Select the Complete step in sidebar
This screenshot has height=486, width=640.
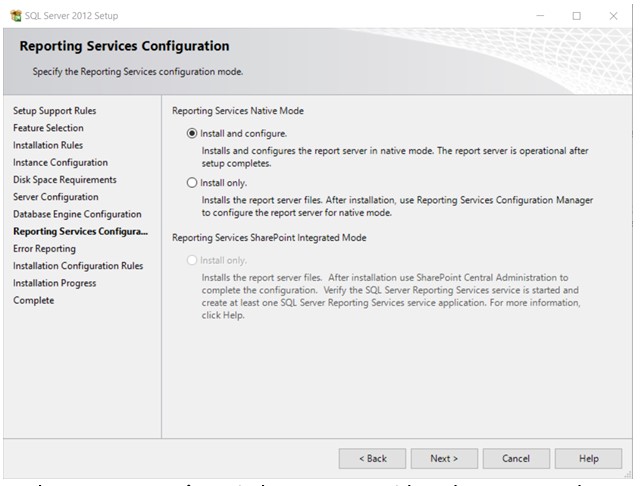[x=33, y=300]
